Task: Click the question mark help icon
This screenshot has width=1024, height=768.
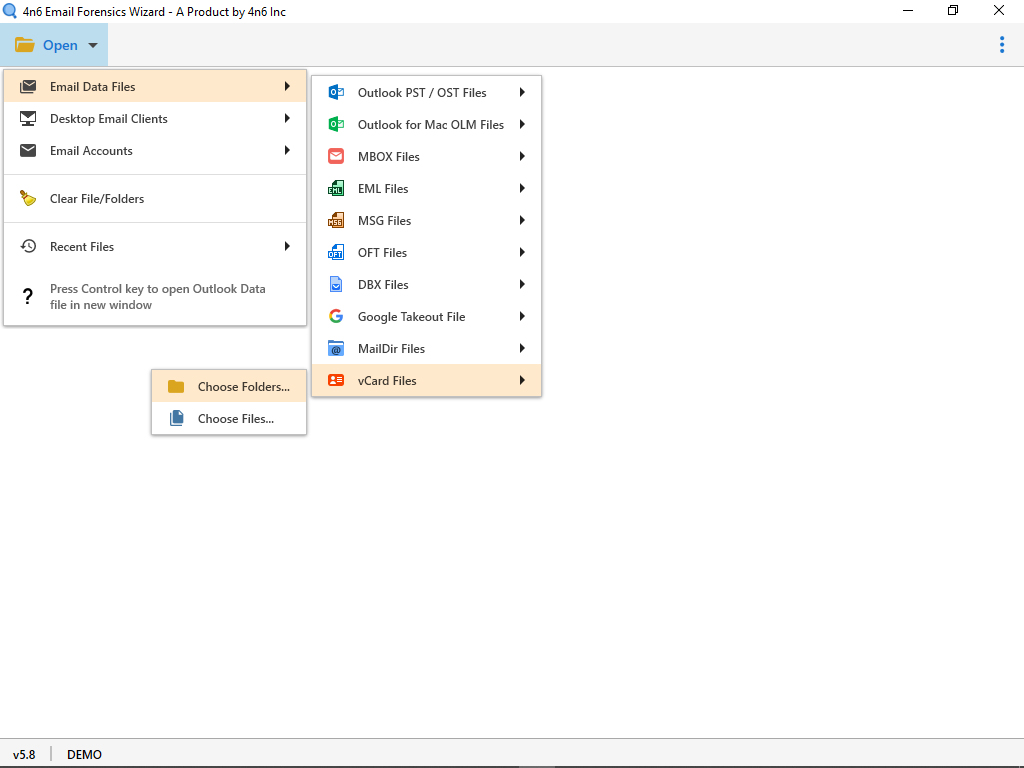Action: pos(27,296)
